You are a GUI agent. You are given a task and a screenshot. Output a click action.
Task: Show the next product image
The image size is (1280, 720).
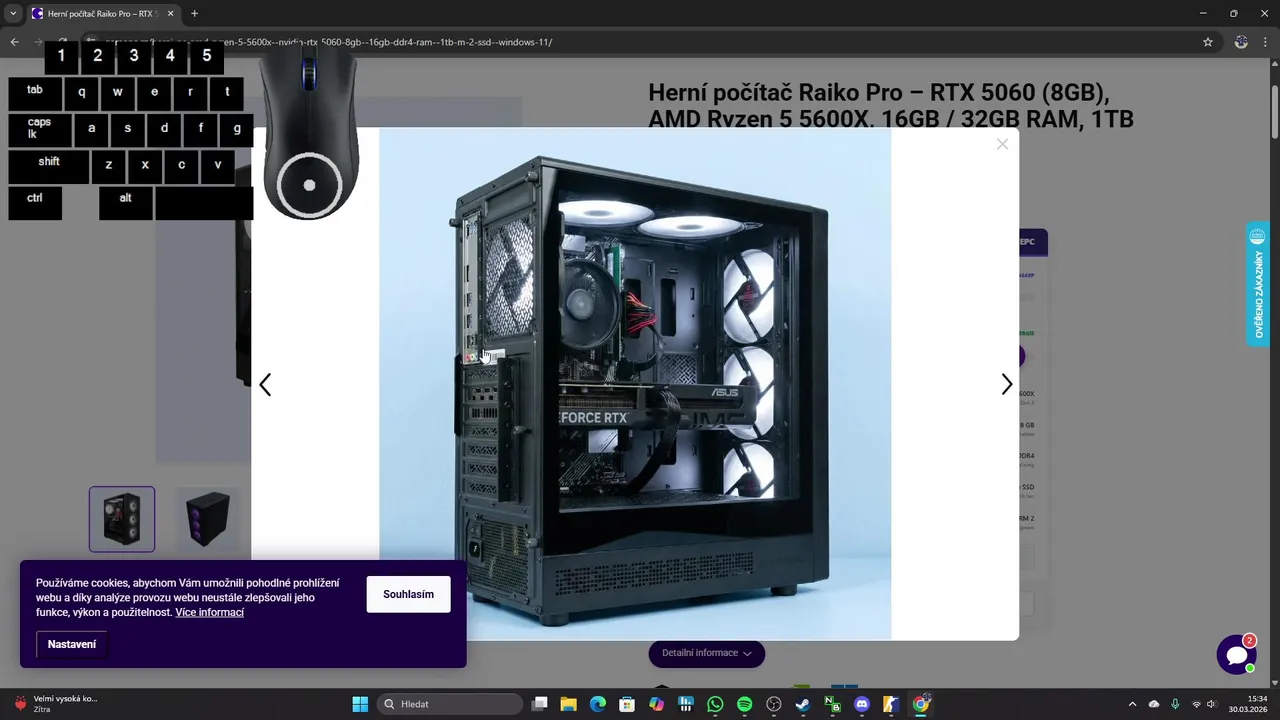point(1007,385)
